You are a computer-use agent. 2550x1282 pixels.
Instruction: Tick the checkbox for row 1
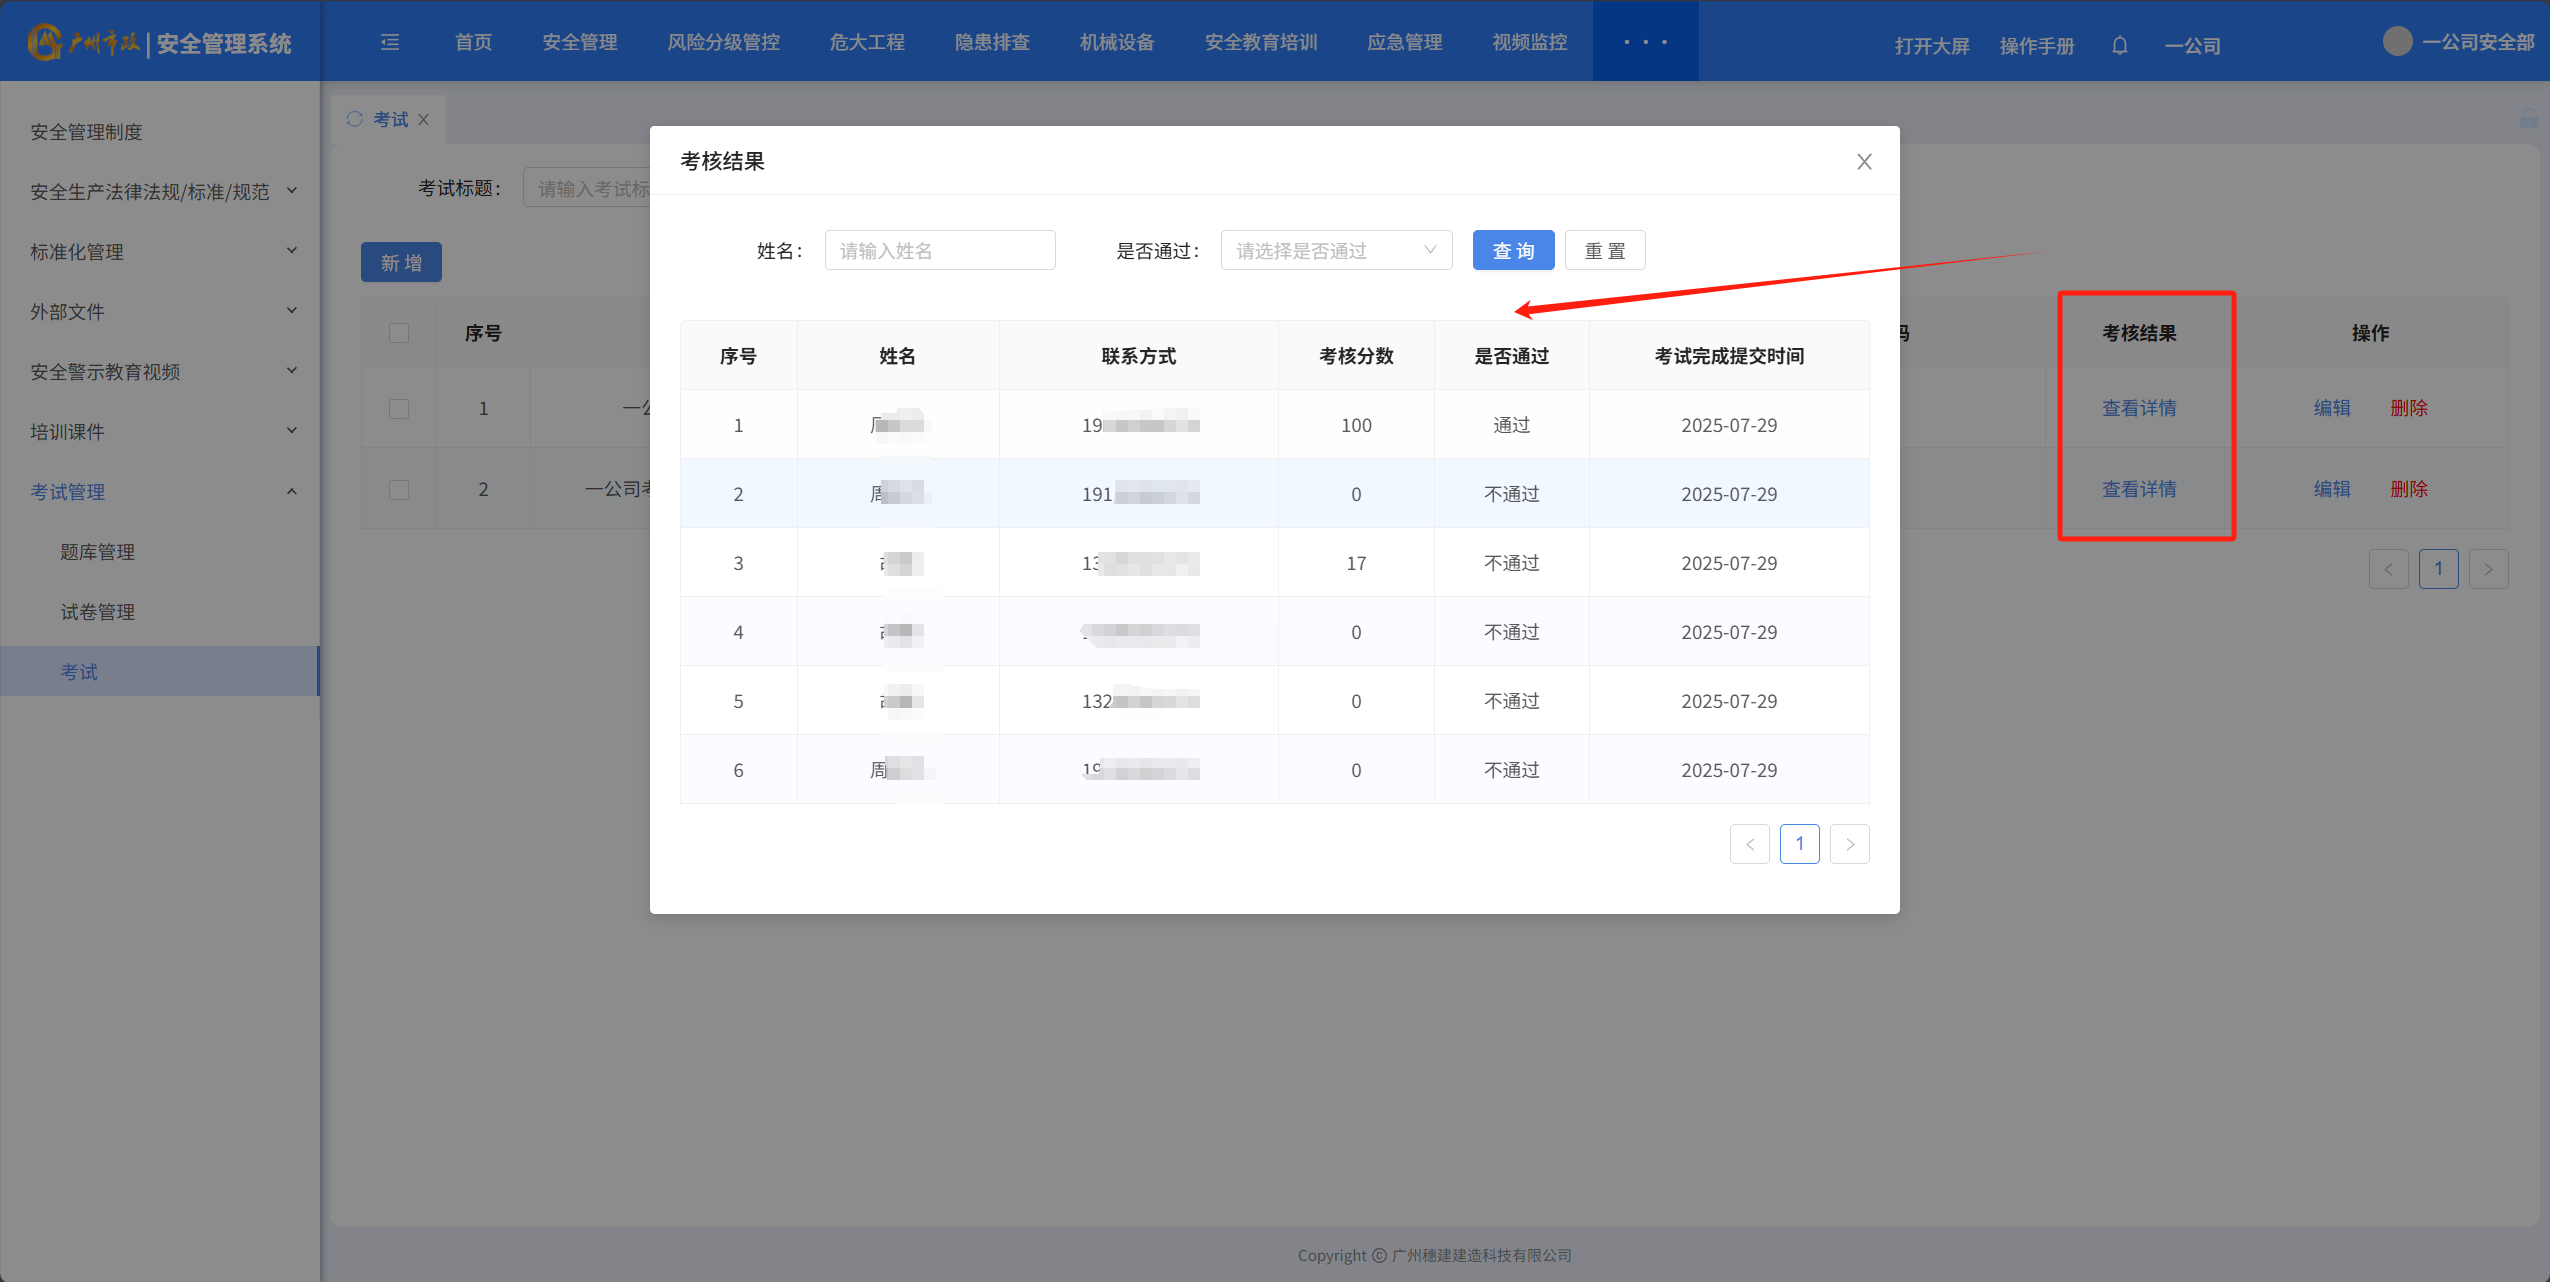pyautogui.click(x=399, y=408)
